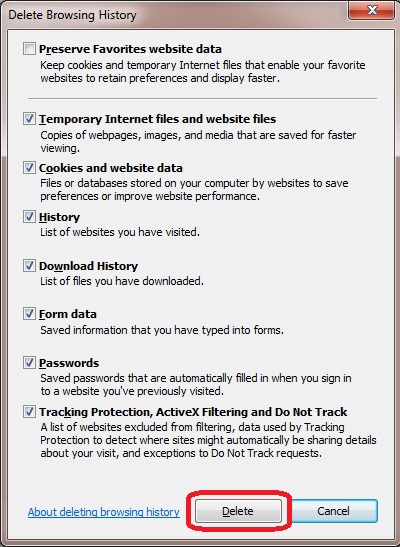The image size is (400, 547).
Task: Close the Delete Browsing History dialog
Action: coord(372,10)
